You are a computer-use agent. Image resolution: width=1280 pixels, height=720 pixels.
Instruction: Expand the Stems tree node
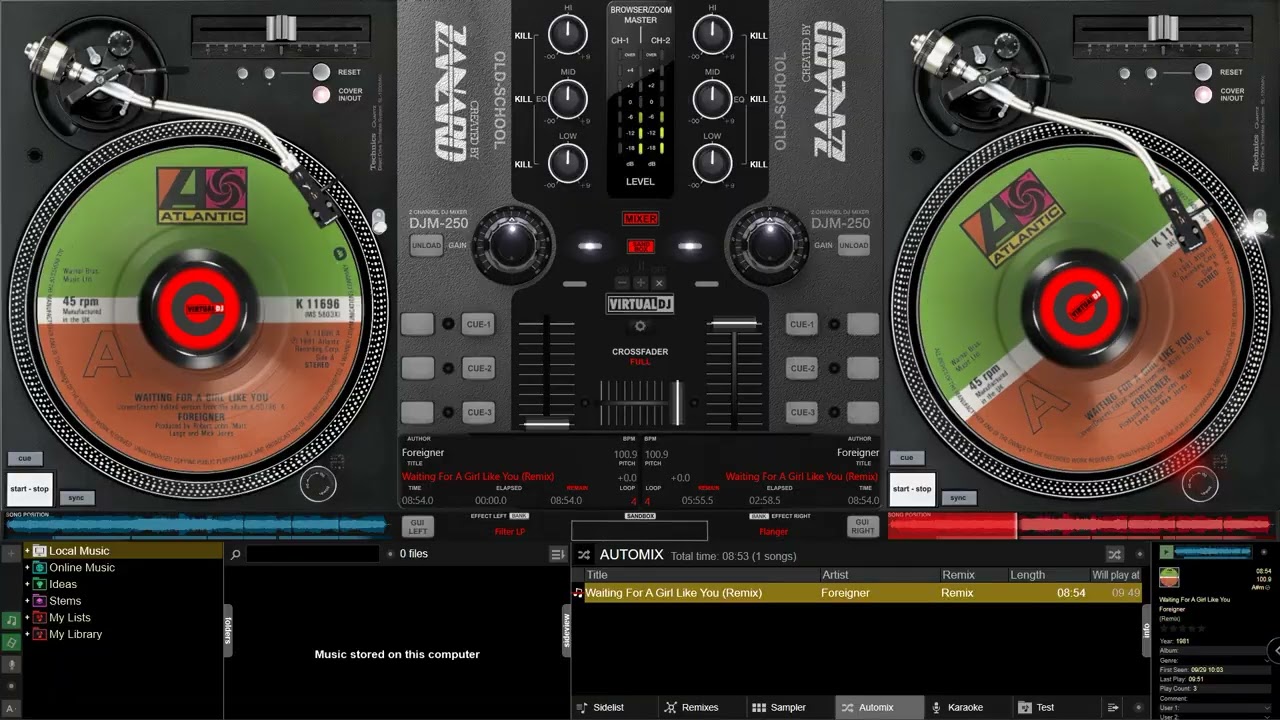[27, 601]
